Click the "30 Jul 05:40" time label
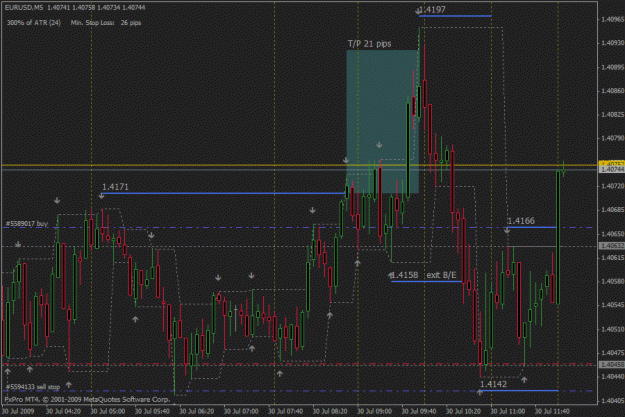 point(152,411)
